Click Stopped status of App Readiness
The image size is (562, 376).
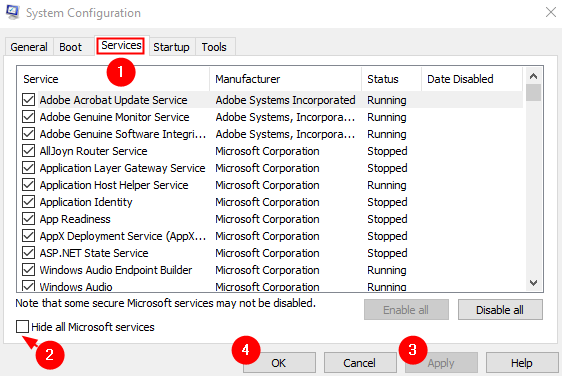pyautogui.click(x=387, y=219)
